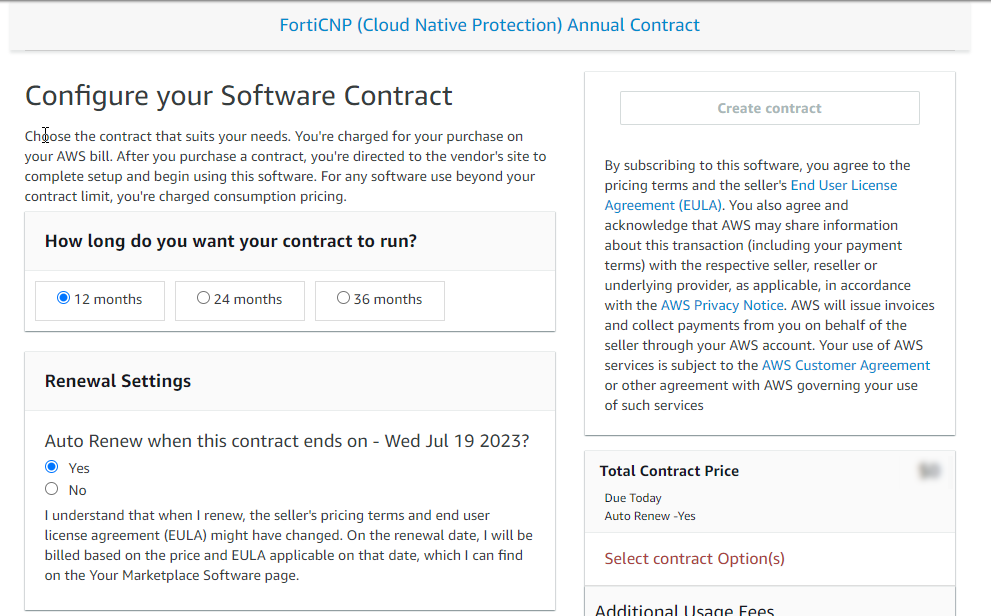
Task: Click the Renewal Settings section header
Action: coord(118,381)
